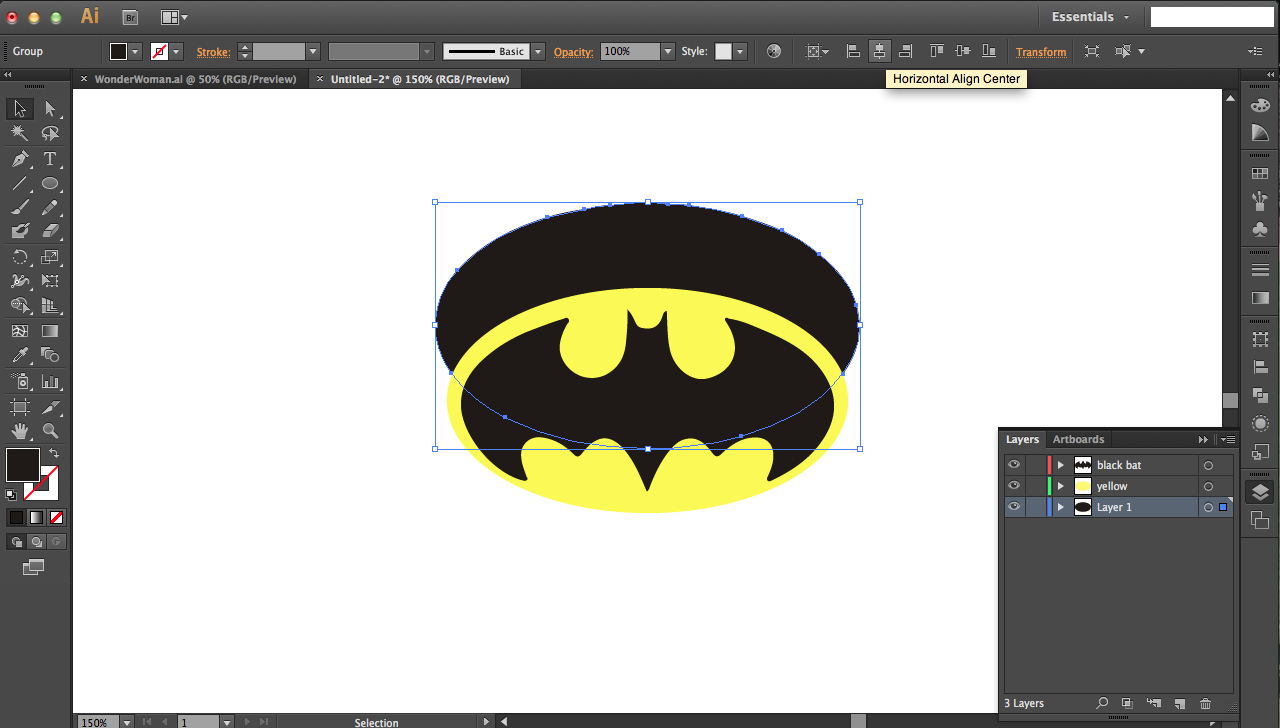Hide the black bat layer
1280x728 pixels.
[1014, 465]
